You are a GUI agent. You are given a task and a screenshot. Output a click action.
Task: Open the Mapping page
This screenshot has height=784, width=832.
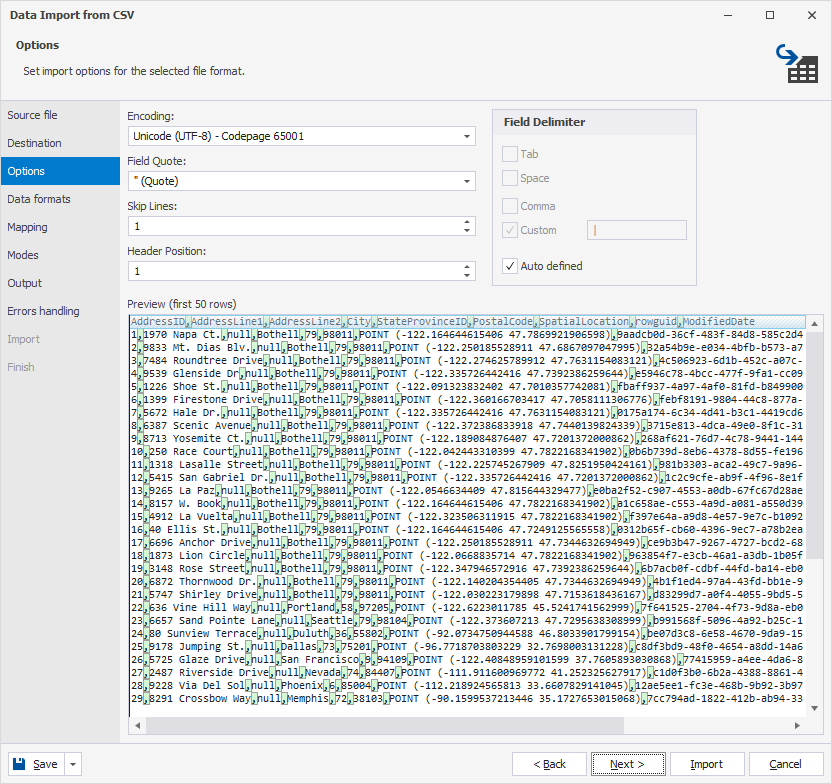(60, 227)
